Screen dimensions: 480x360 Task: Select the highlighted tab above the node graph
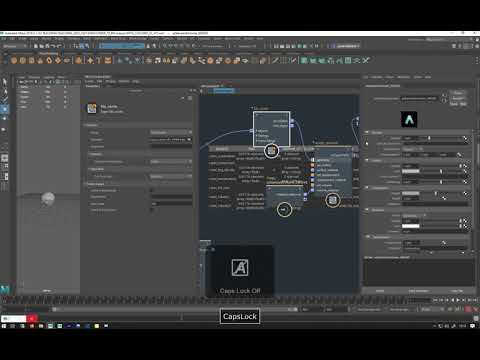click(224, 90)
